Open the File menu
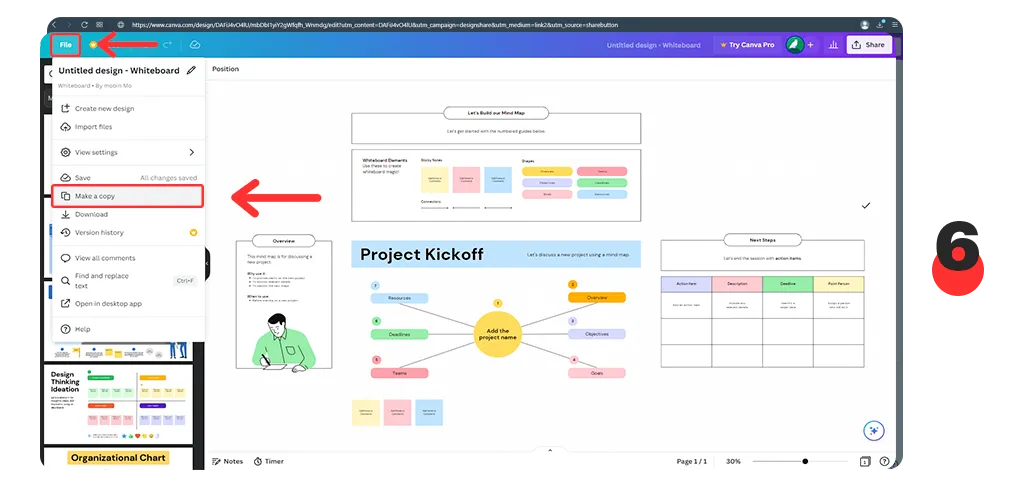Viewport: 1018px width, 499px height. coord(66,45)
